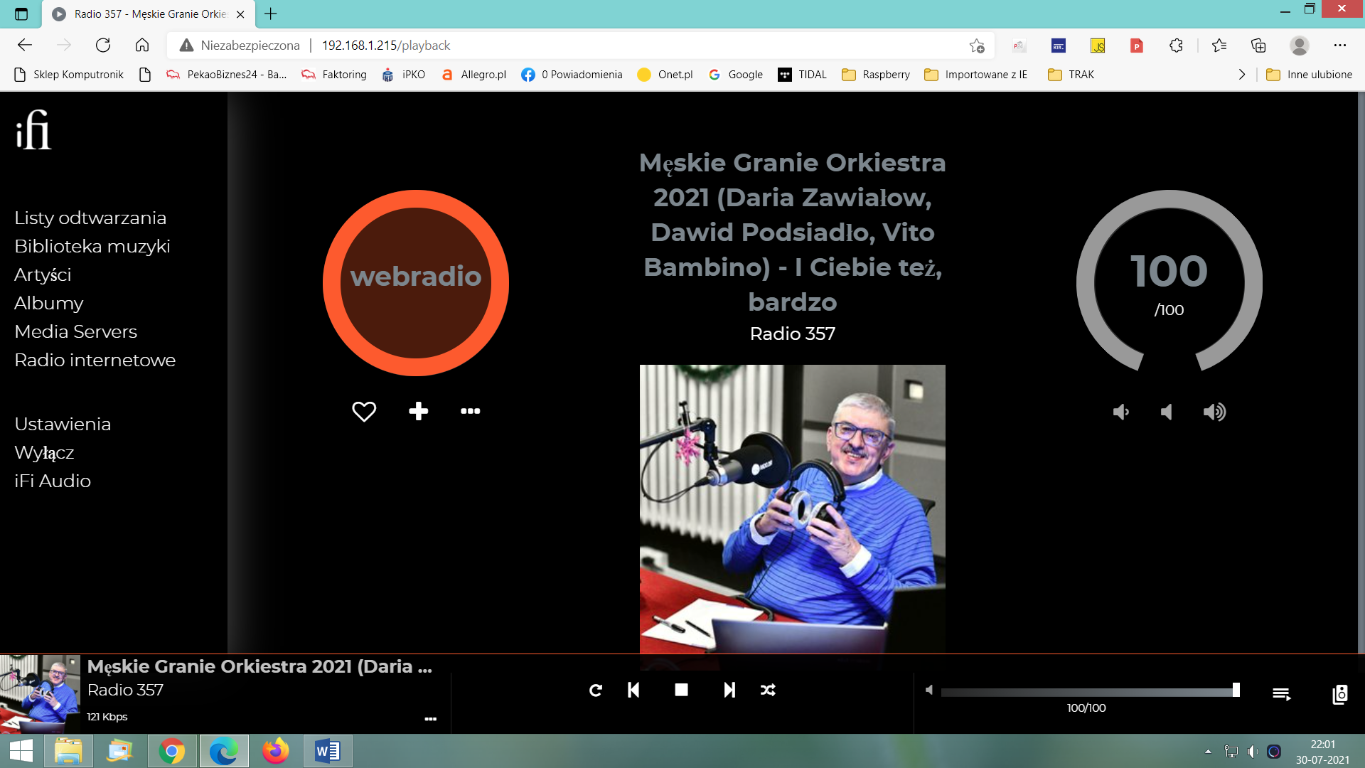
Task: Launch Firefox from the taskbar
Action: [x=275, y=751]
